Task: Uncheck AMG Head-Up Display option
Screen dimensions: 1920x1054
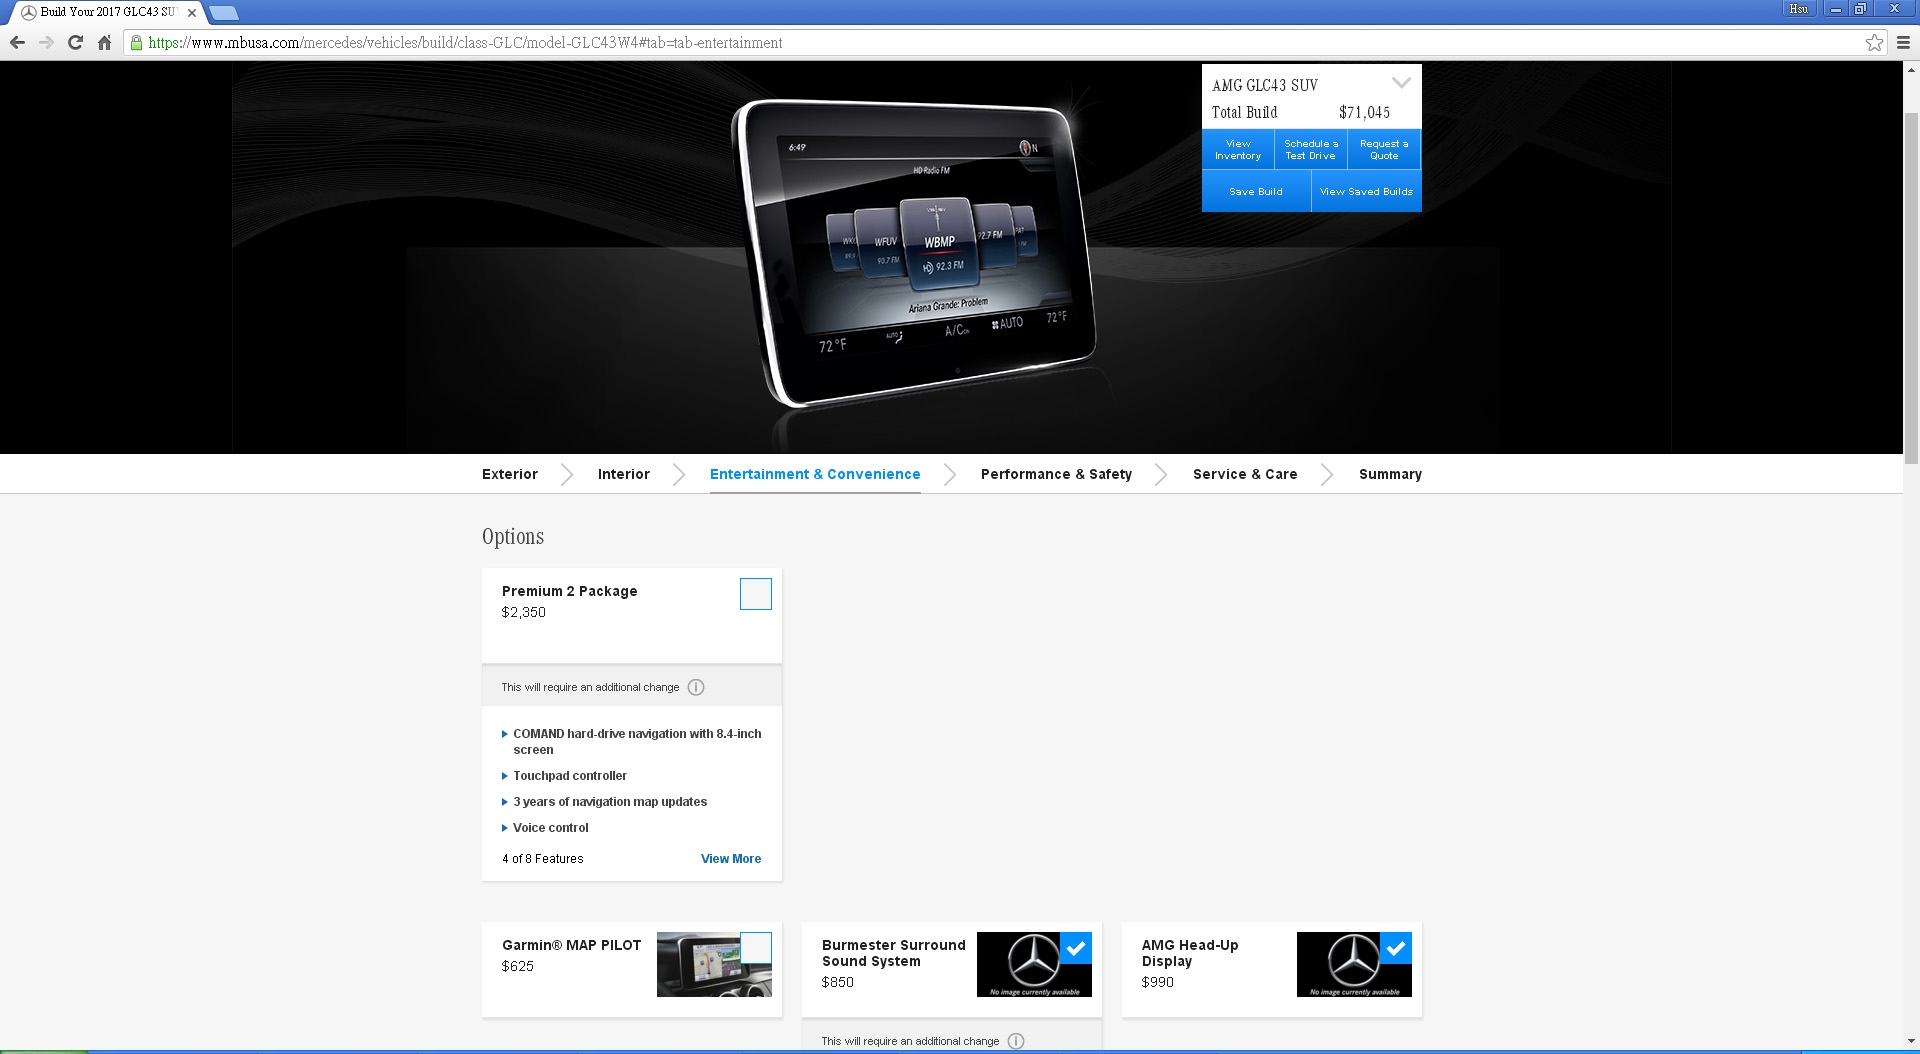Action: pos(1396,948)
